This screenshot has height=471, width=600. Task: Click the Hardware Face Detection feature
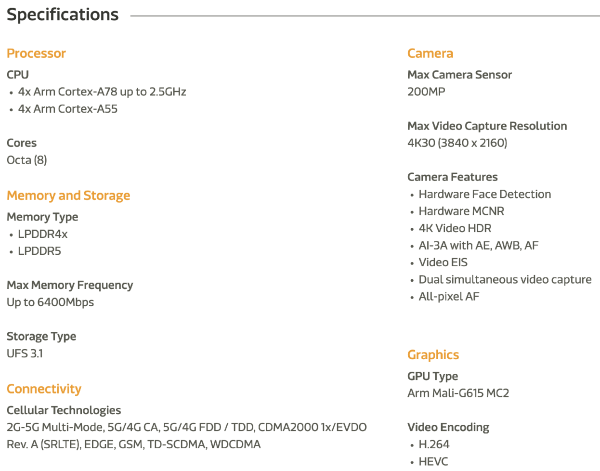(484, 194)
